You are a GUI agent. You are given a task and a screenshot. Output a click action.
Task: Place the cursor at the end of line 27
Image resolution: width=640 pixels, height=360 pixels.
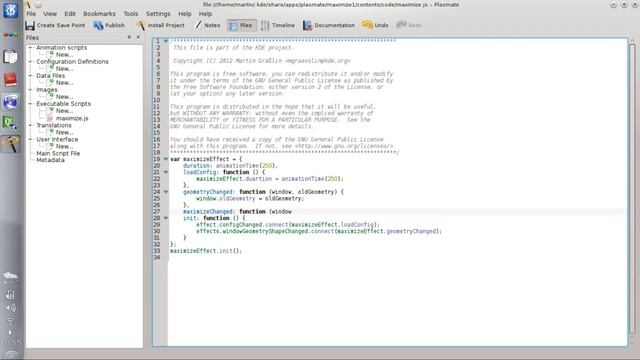[x=293, y=211]
